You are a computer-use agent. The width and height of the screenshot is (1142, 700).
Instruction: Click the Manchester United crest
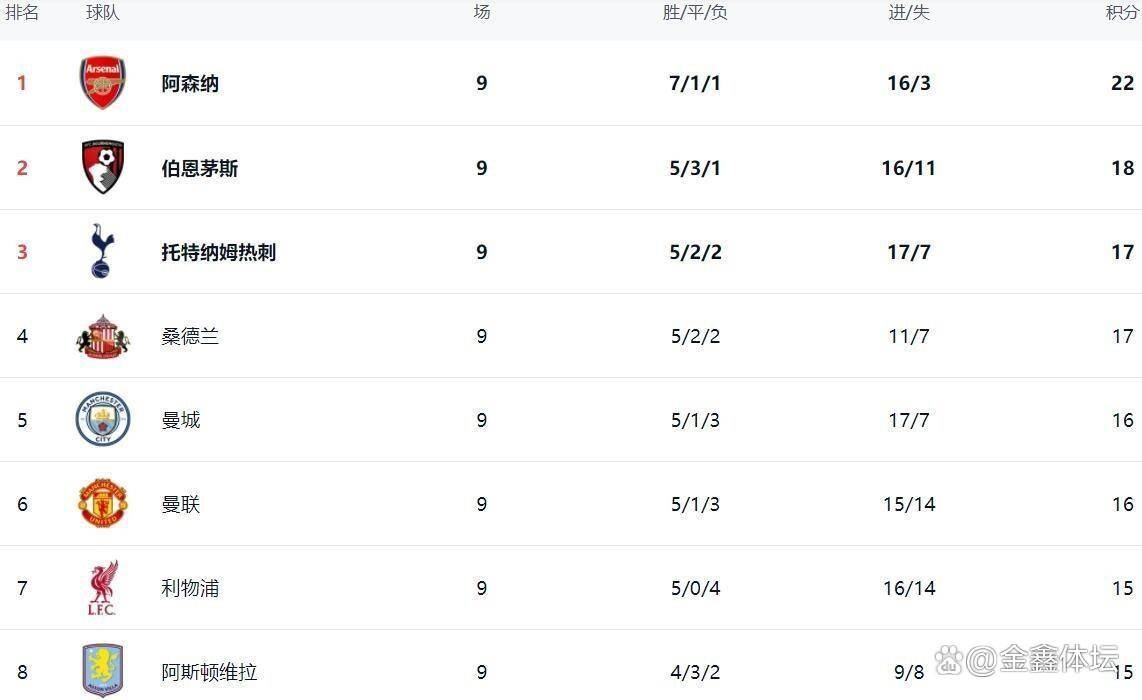click(103, 503)
